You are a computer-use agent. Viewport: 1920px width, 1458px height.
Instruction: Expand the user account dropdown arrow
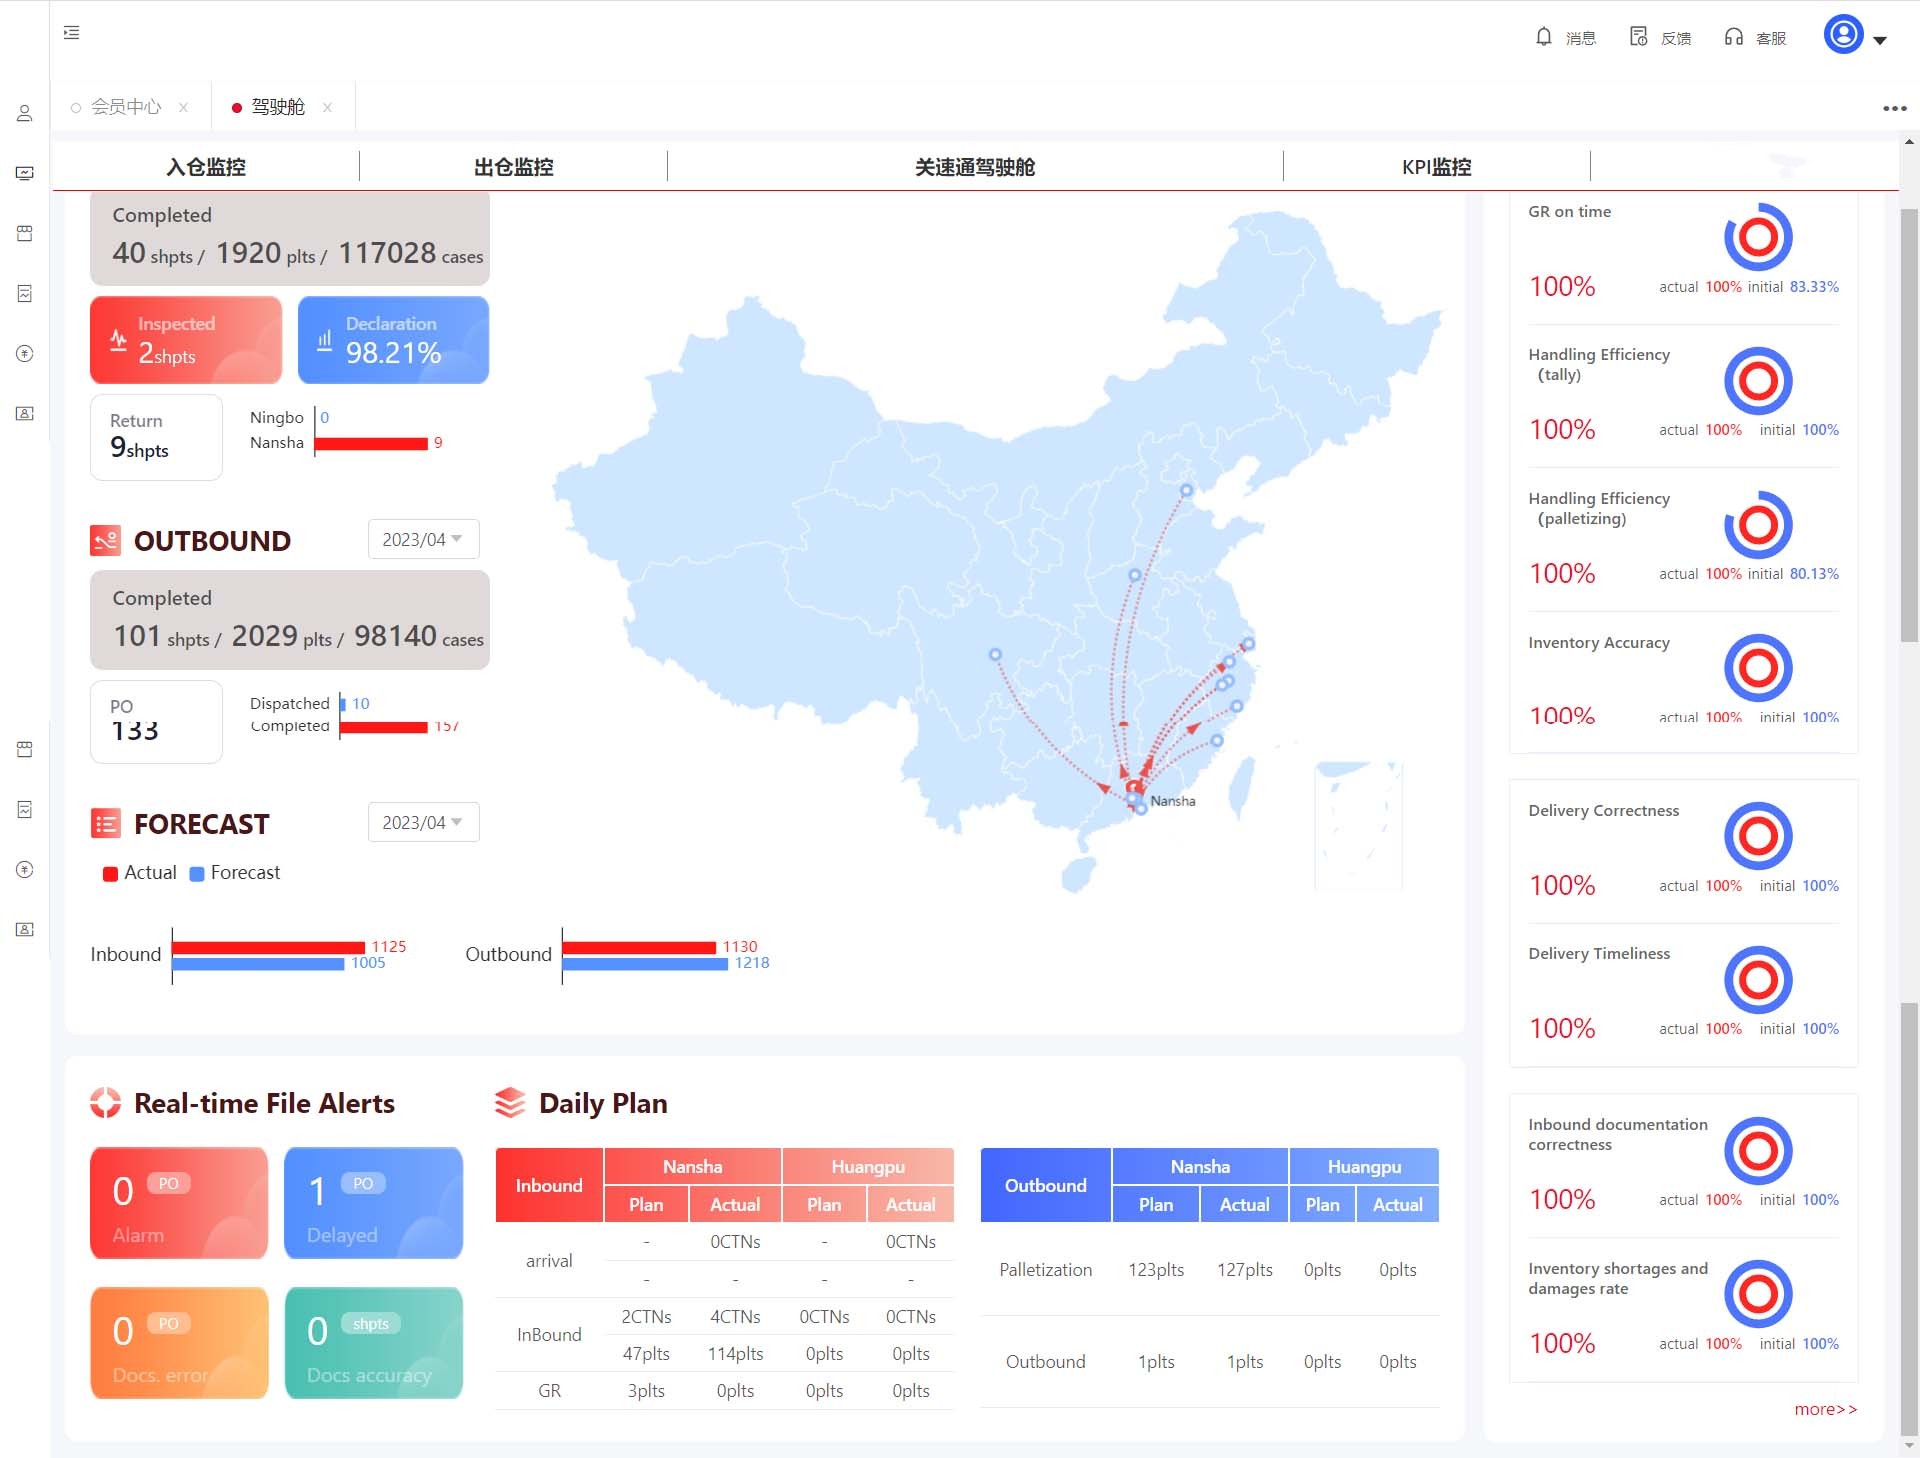tap(1882, 40)
